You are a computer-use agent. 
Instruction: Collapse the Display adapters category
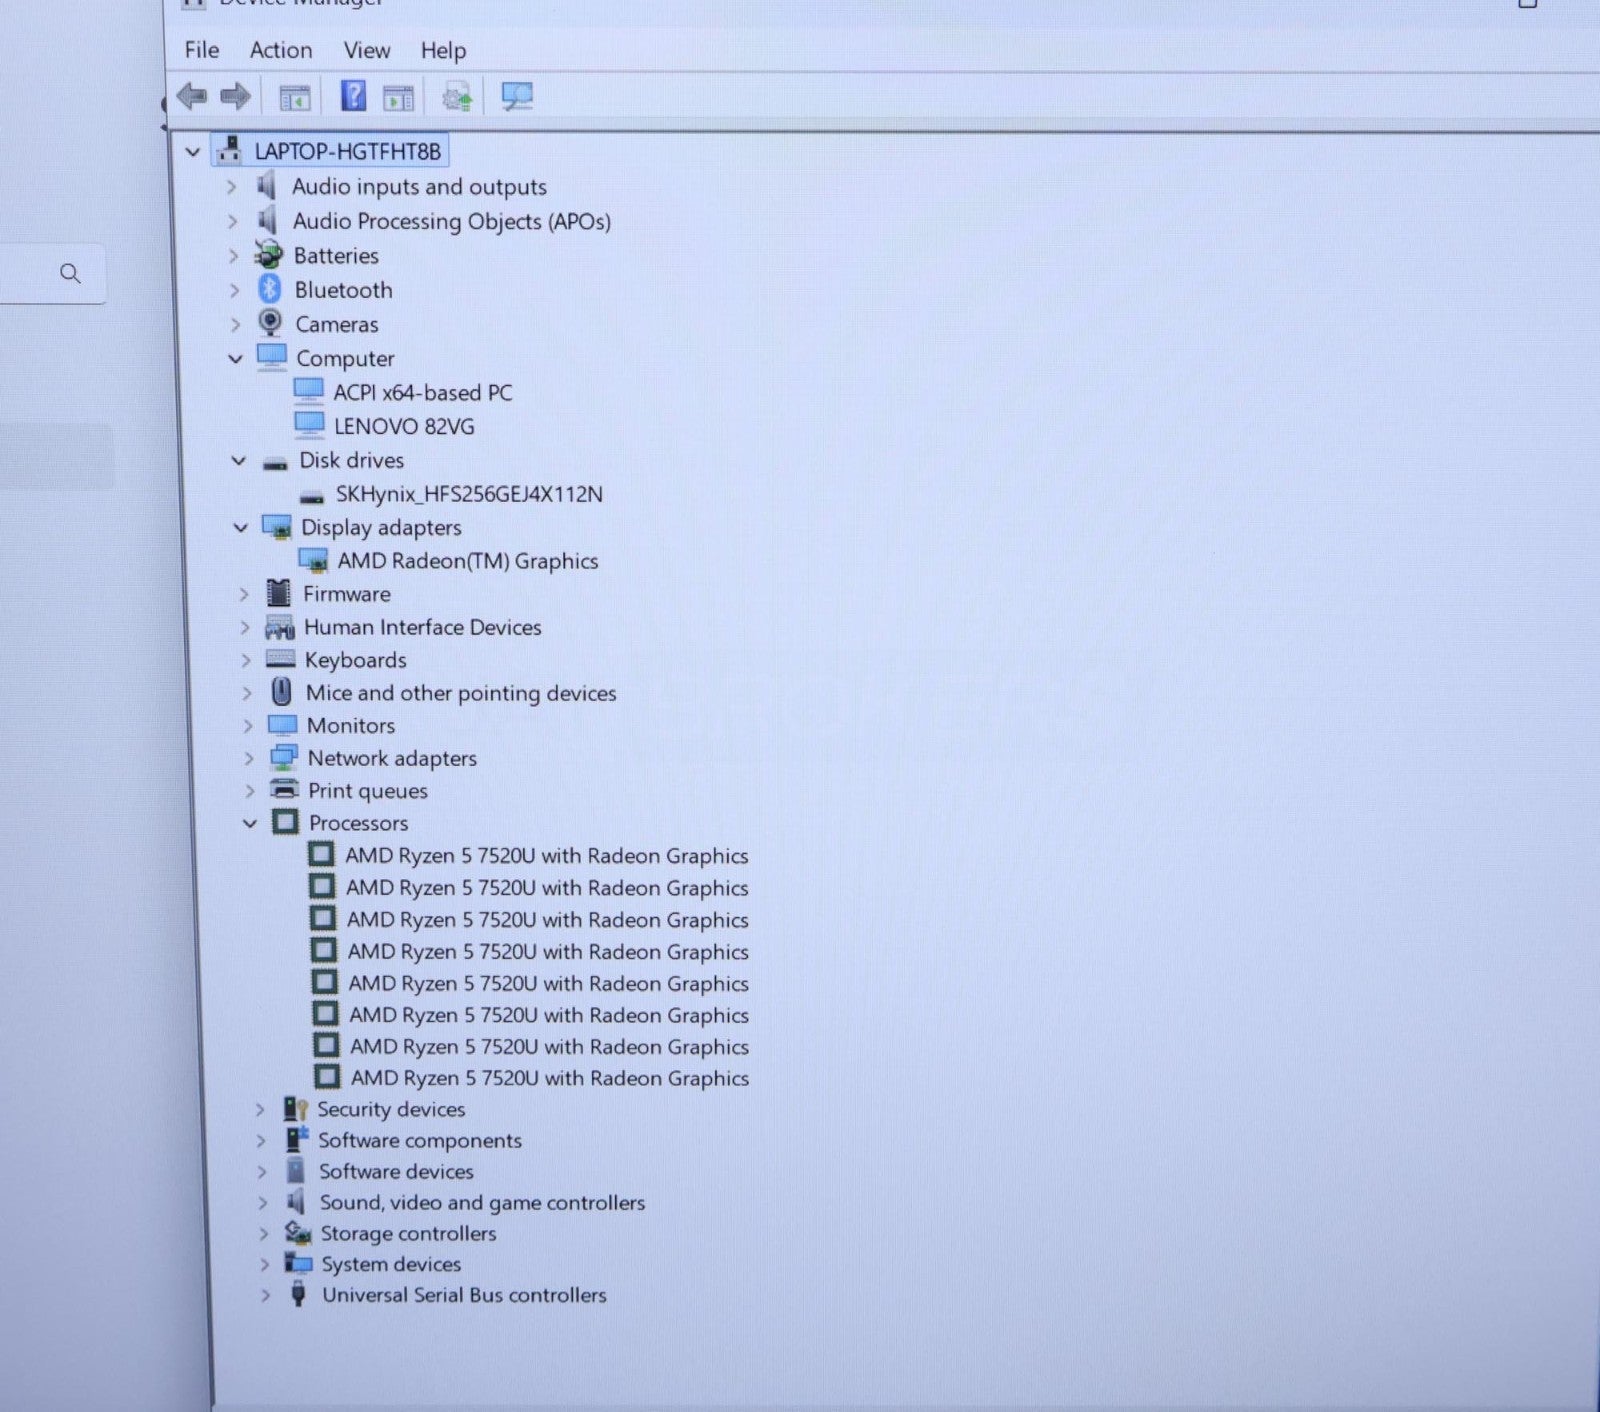[x=240, y=528]
